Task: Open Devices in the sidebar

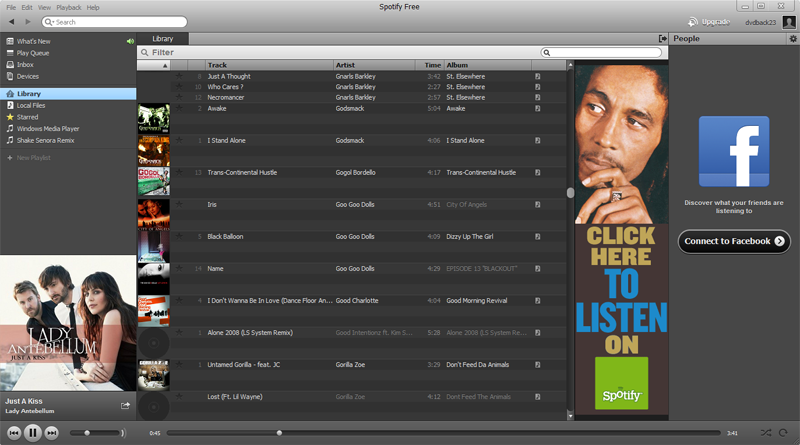Action: pos(28,77)
